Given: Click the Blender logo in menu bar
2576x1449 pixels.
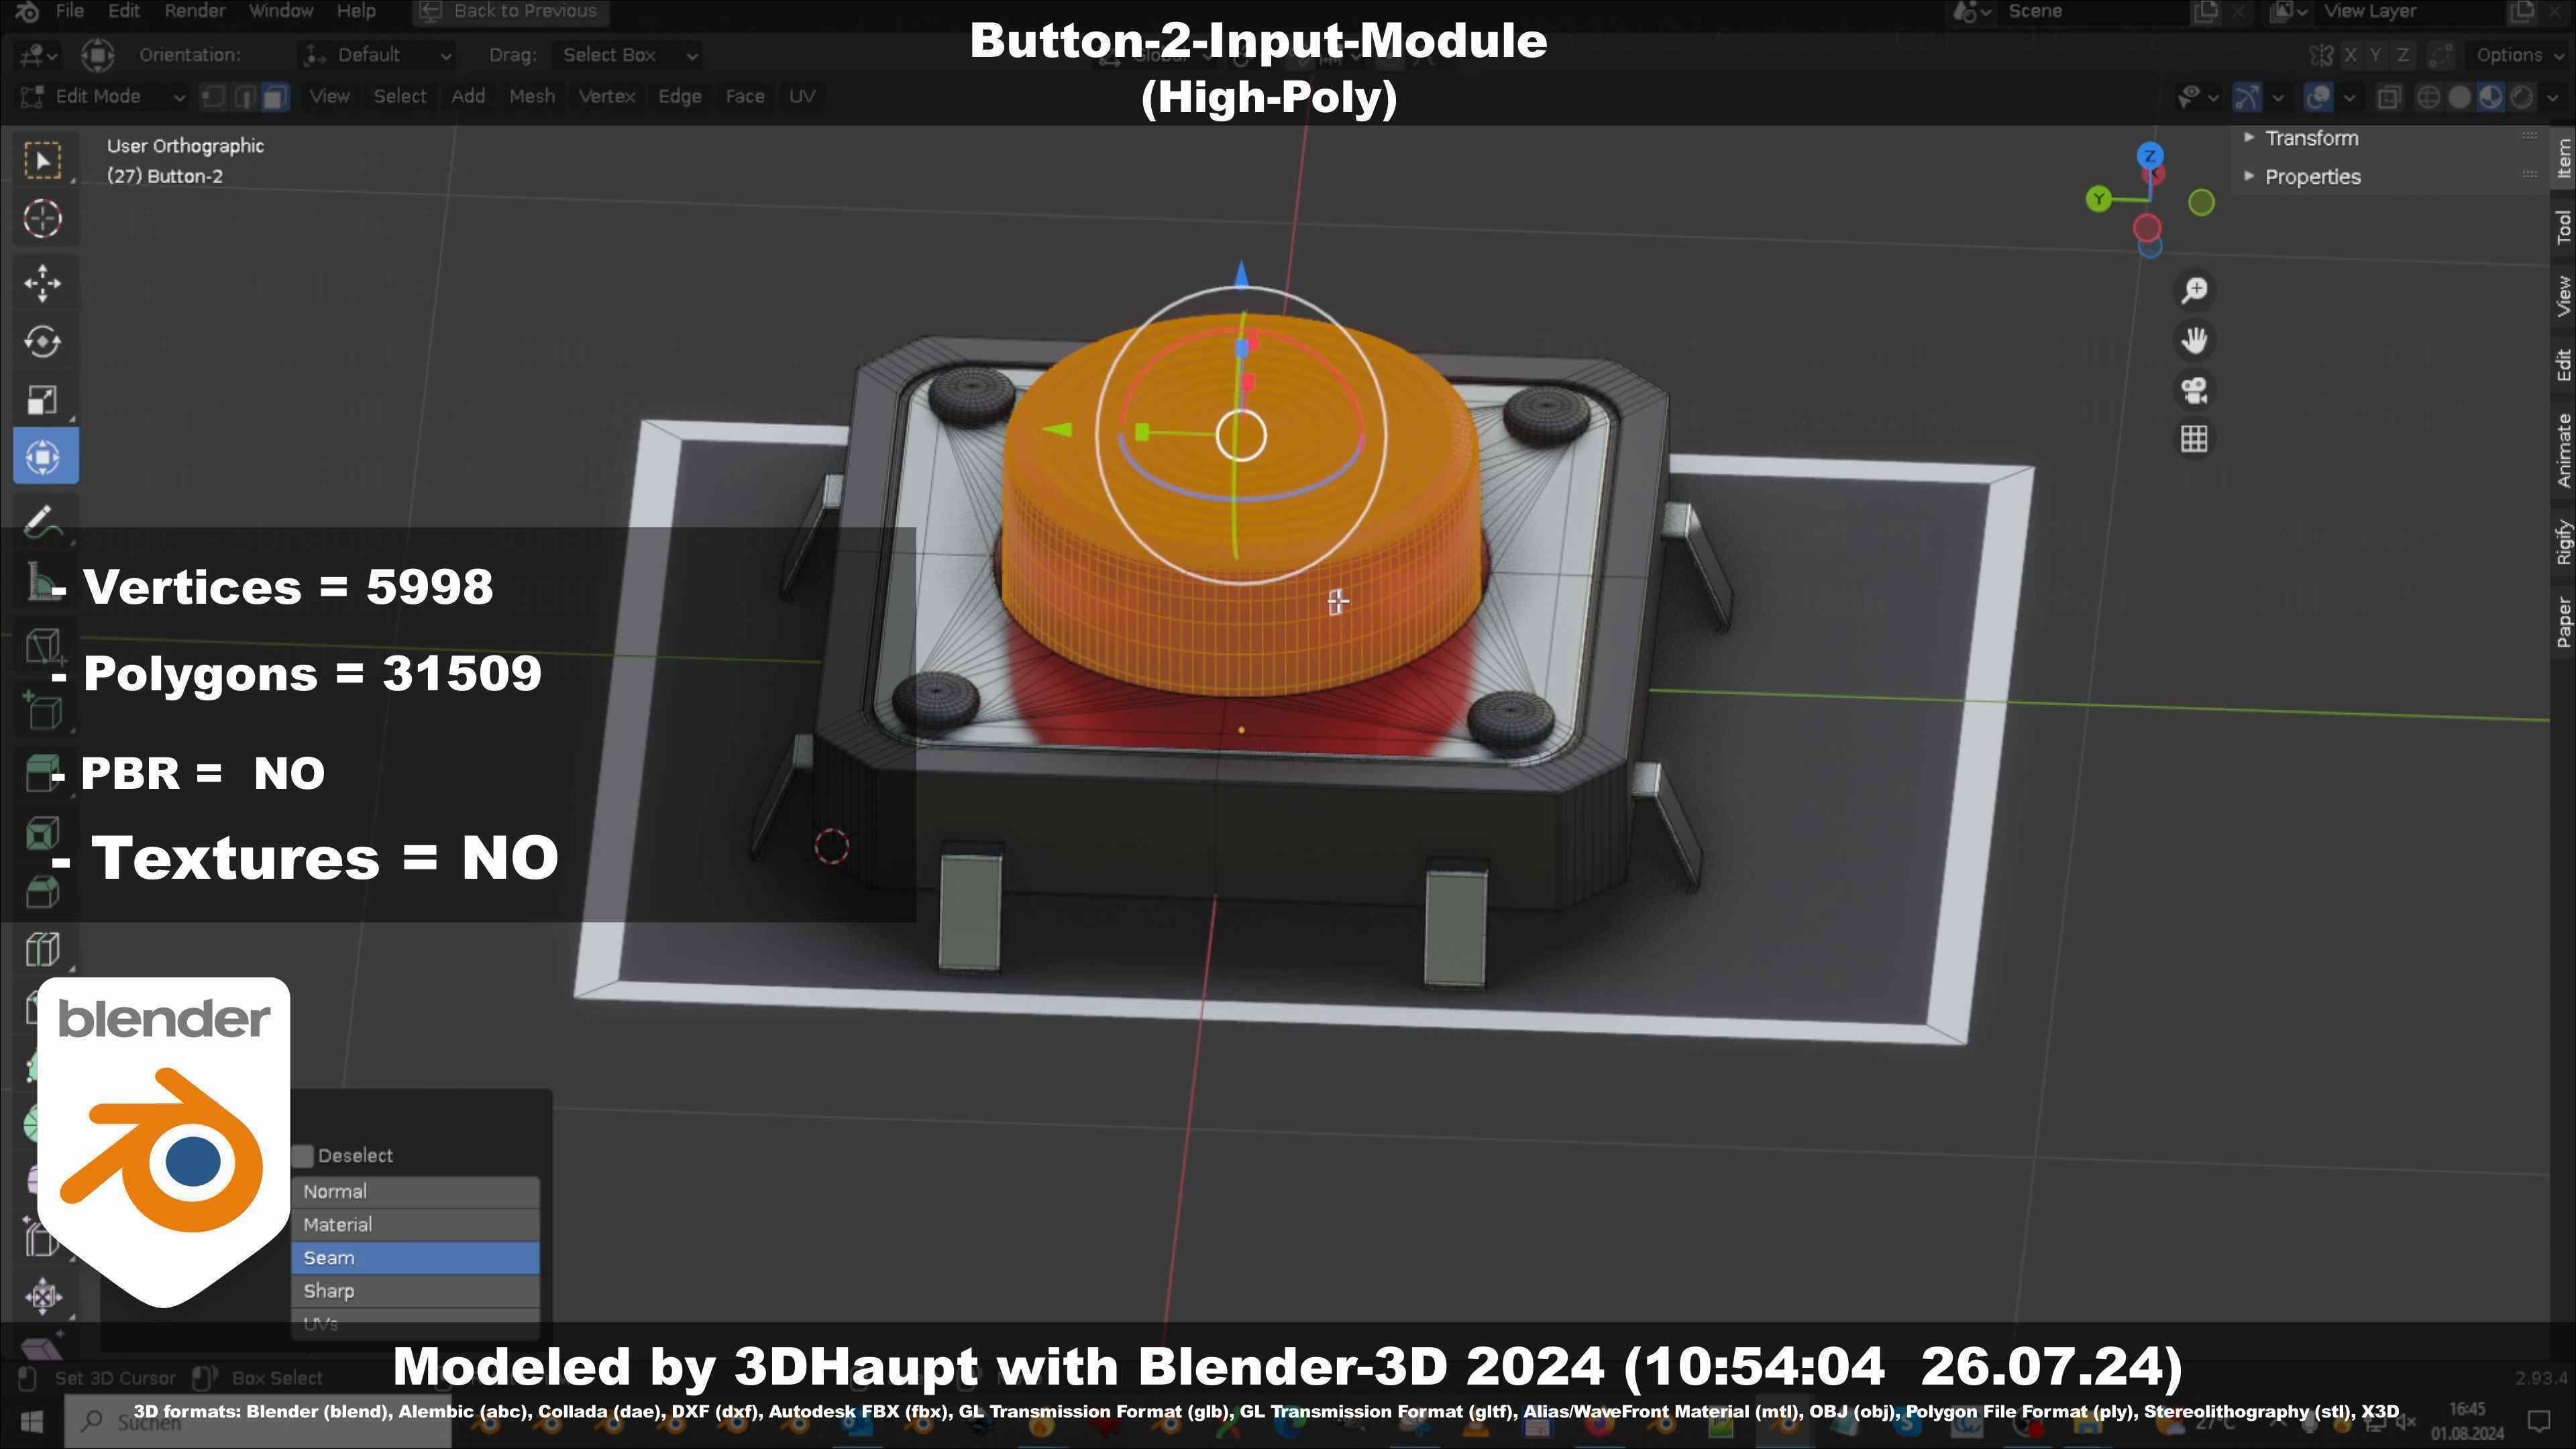Looking at the screenshot, I should coord(27,11).
